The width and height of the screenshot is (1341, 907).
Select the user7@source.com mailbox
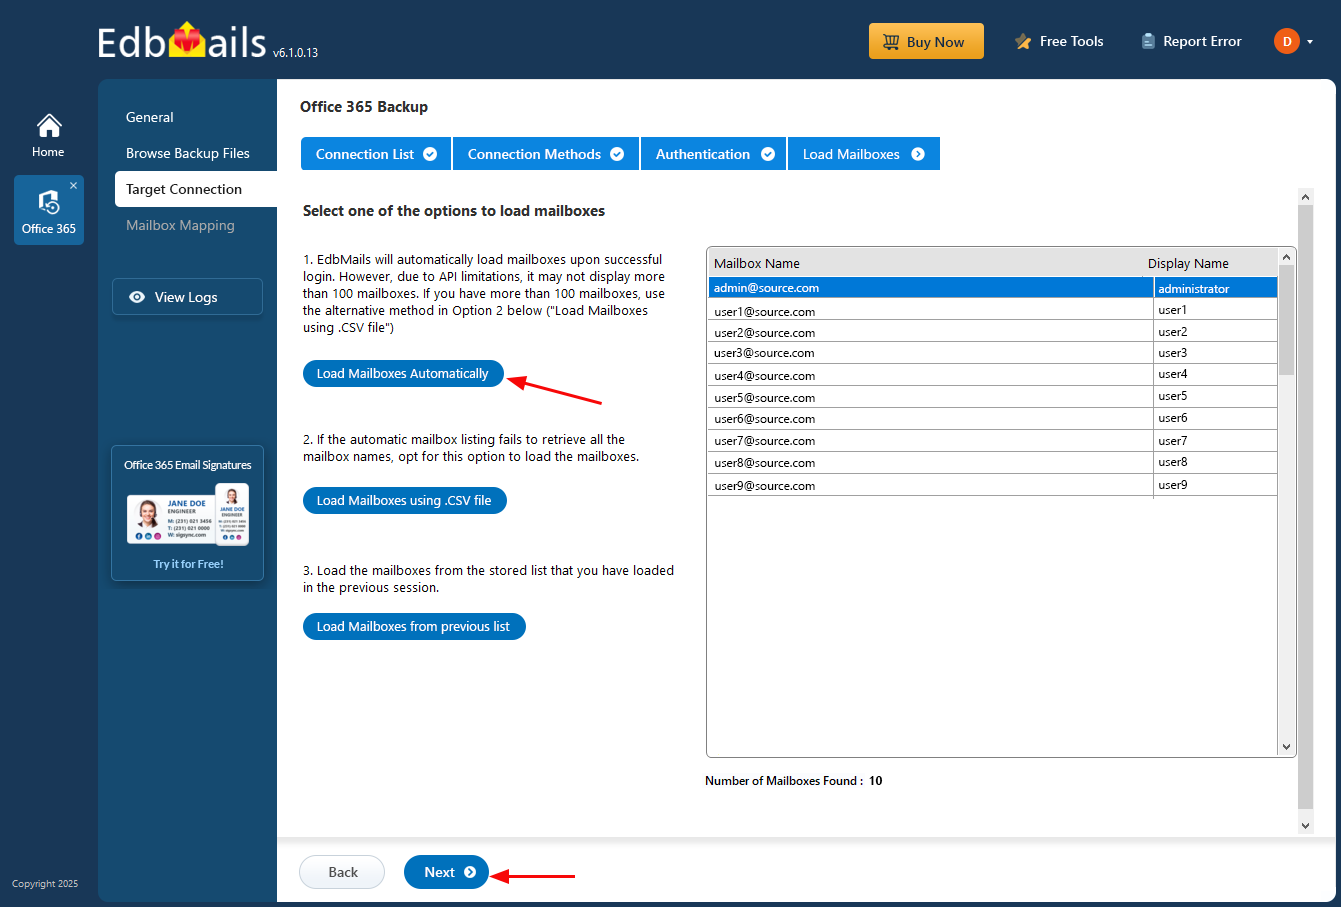tap(765, 440)
